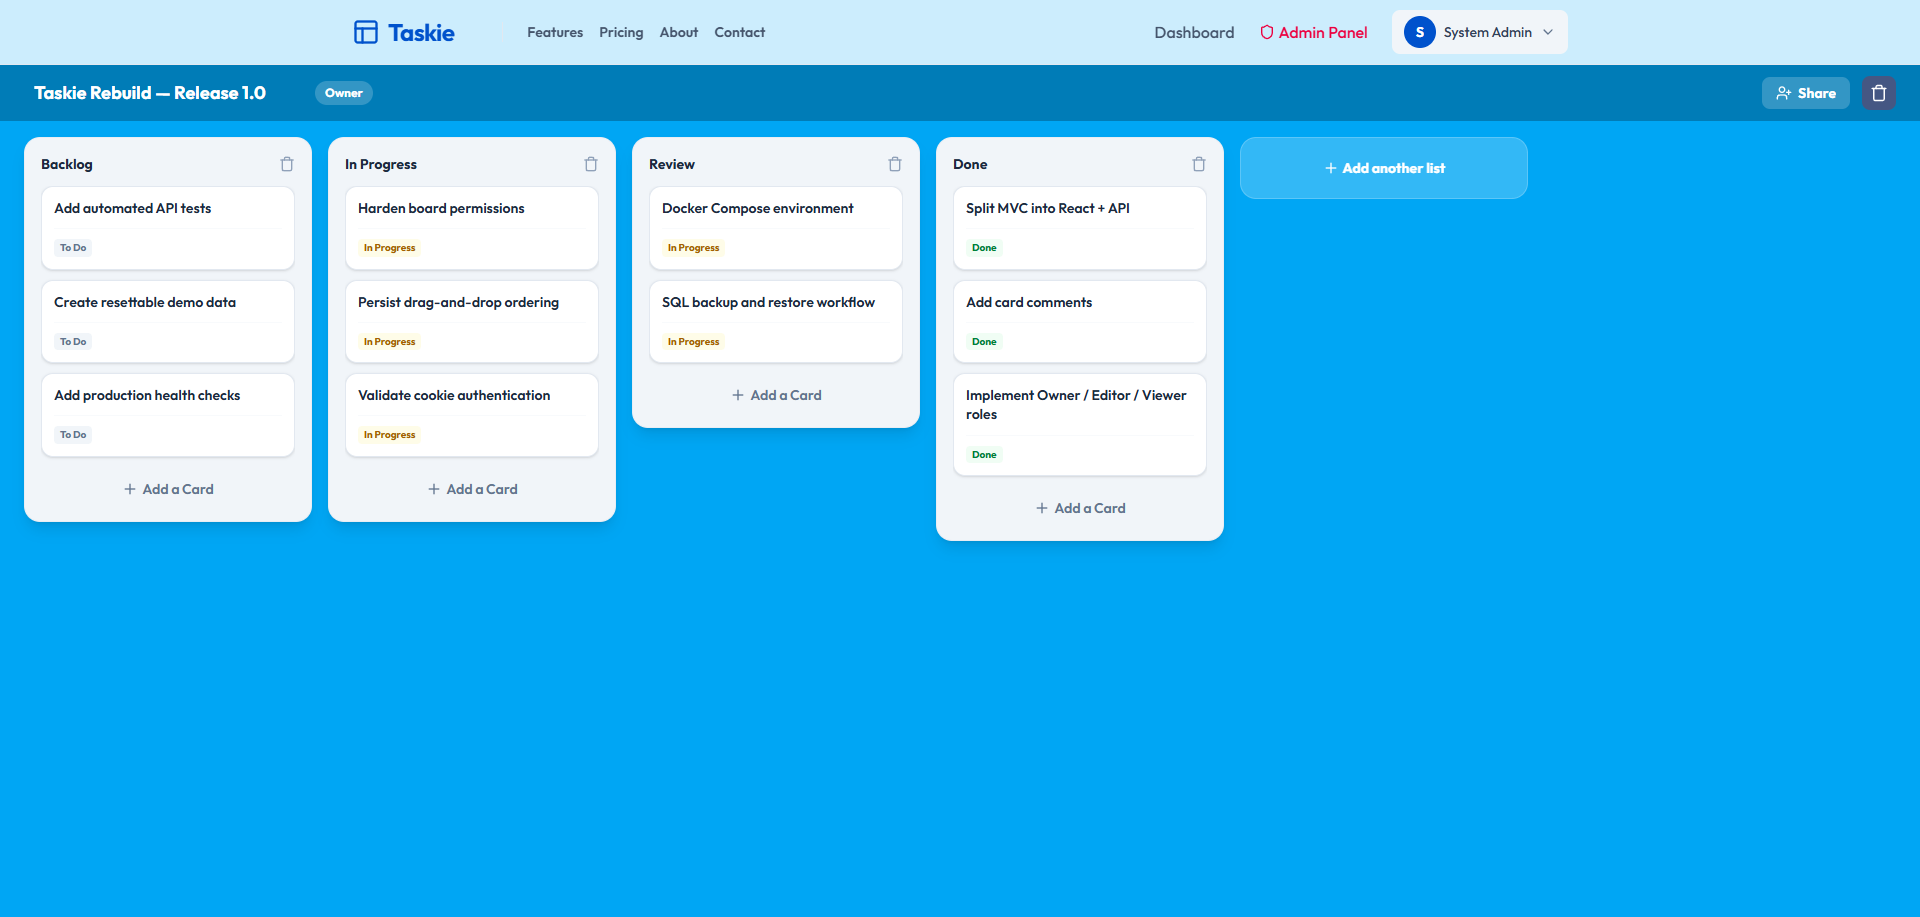1920x917 pixels.
Task: Click the board title Taskie Rebuild — Release 1.0
Action: [x=150, y=93]
